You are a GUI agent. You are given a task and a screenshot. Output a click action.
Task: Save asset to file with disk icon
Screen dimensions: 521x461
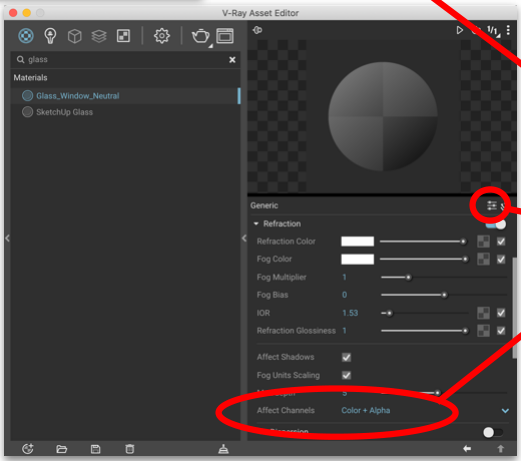pyautogui.click(x=95, y=449)
